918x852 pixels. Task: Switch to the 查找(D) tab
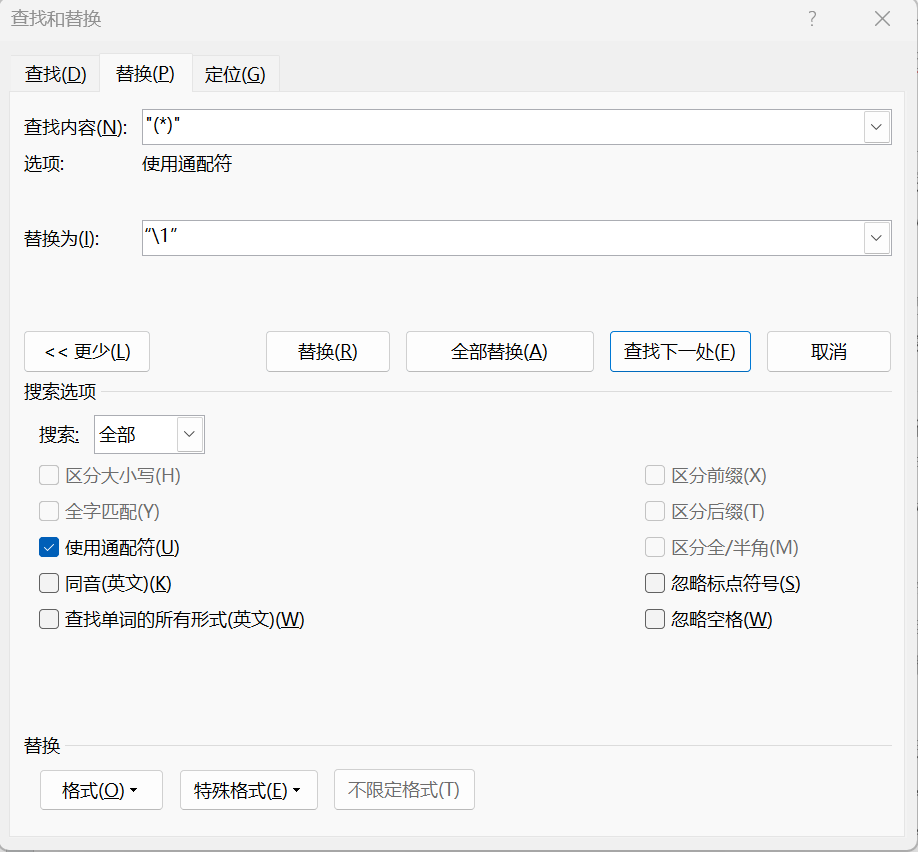56,74
